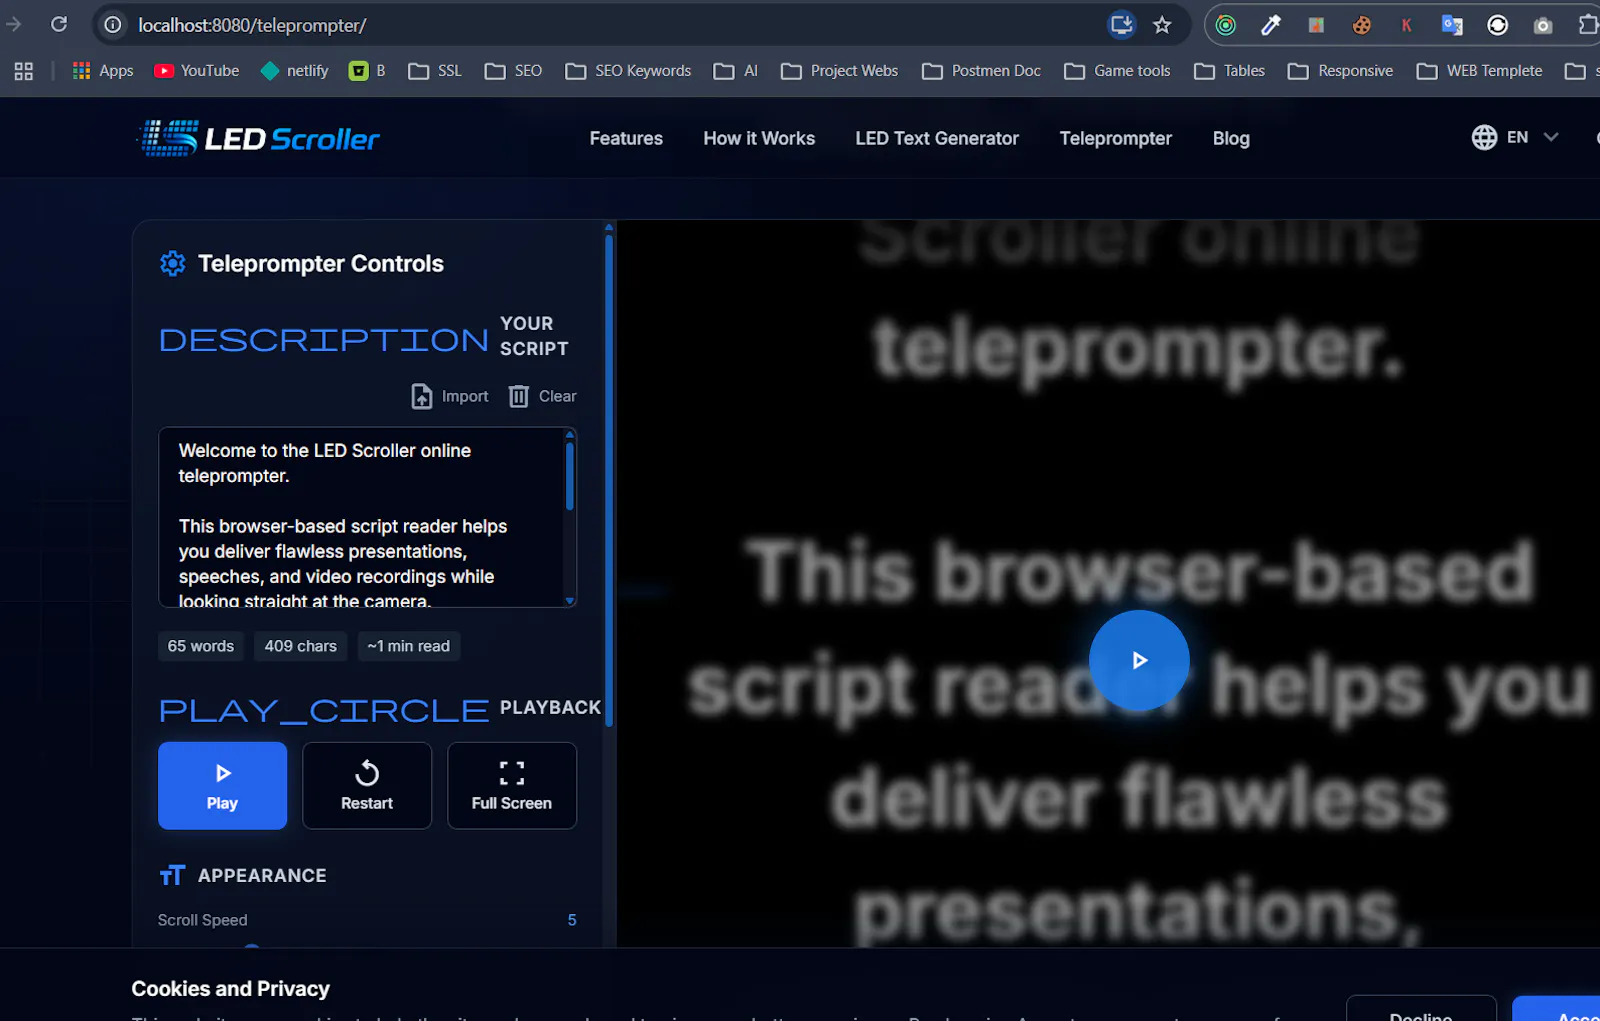
Task: Go to Features in the site nav
Action: 626,138
